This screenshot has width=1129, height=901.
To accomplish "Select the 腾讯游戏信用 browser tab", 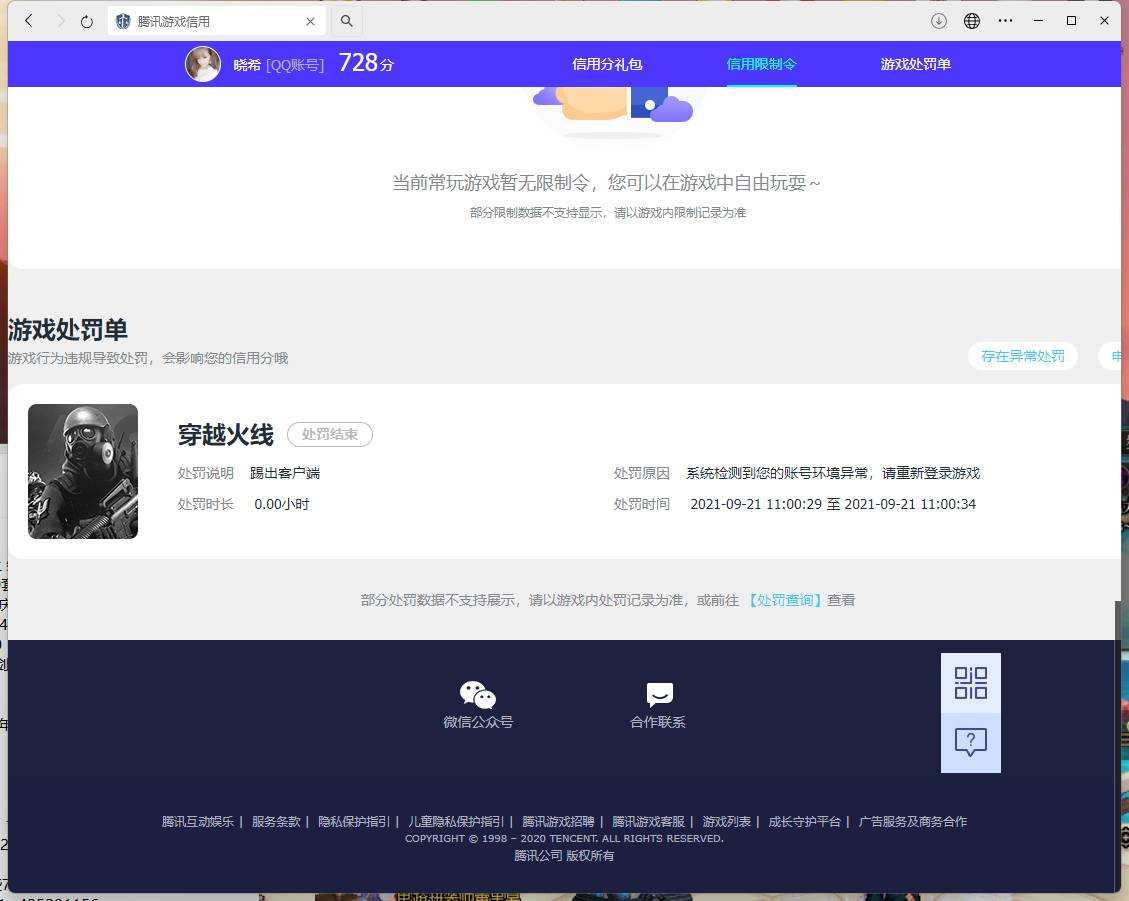I will point(216,22).
